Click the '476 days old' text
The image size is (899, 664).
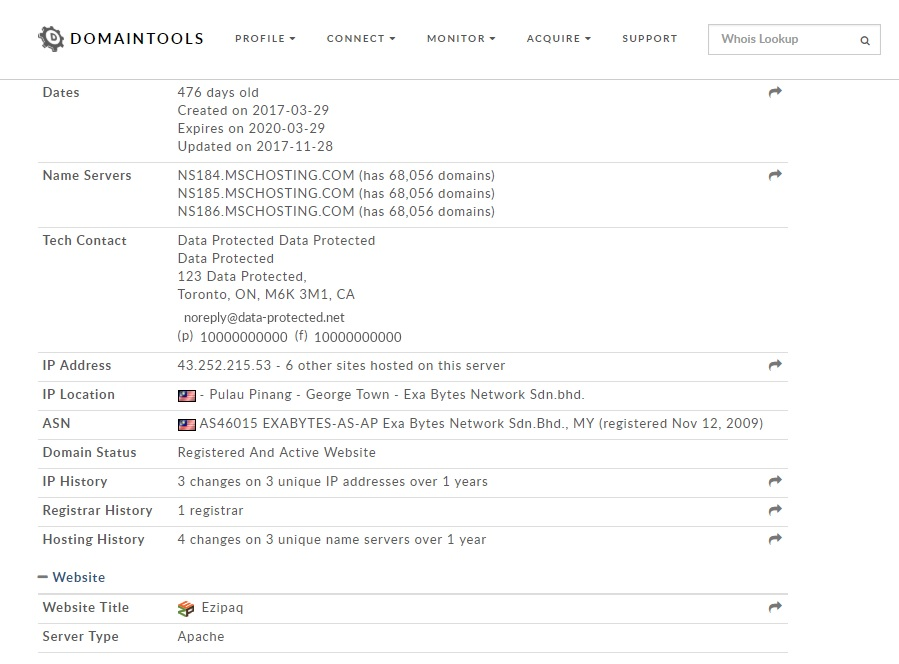(x=218, y=92)
